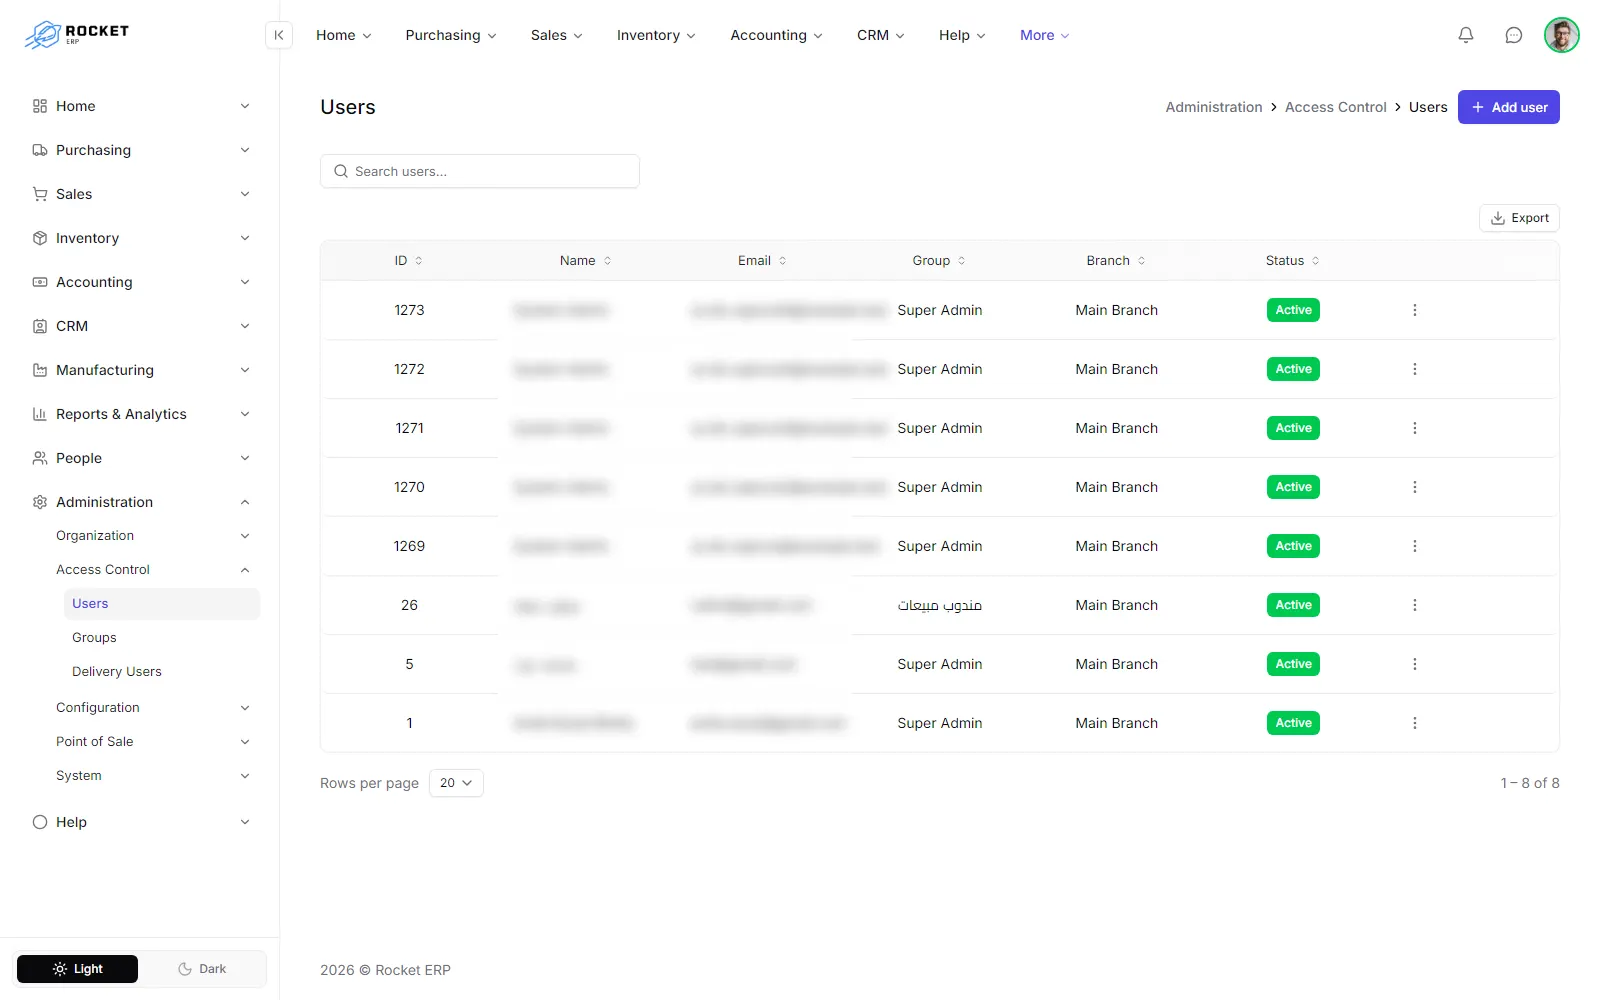This screenshot has width=1600, height=1000.
Task: Switch to Light theme
Action: click(x=77, y=969)
